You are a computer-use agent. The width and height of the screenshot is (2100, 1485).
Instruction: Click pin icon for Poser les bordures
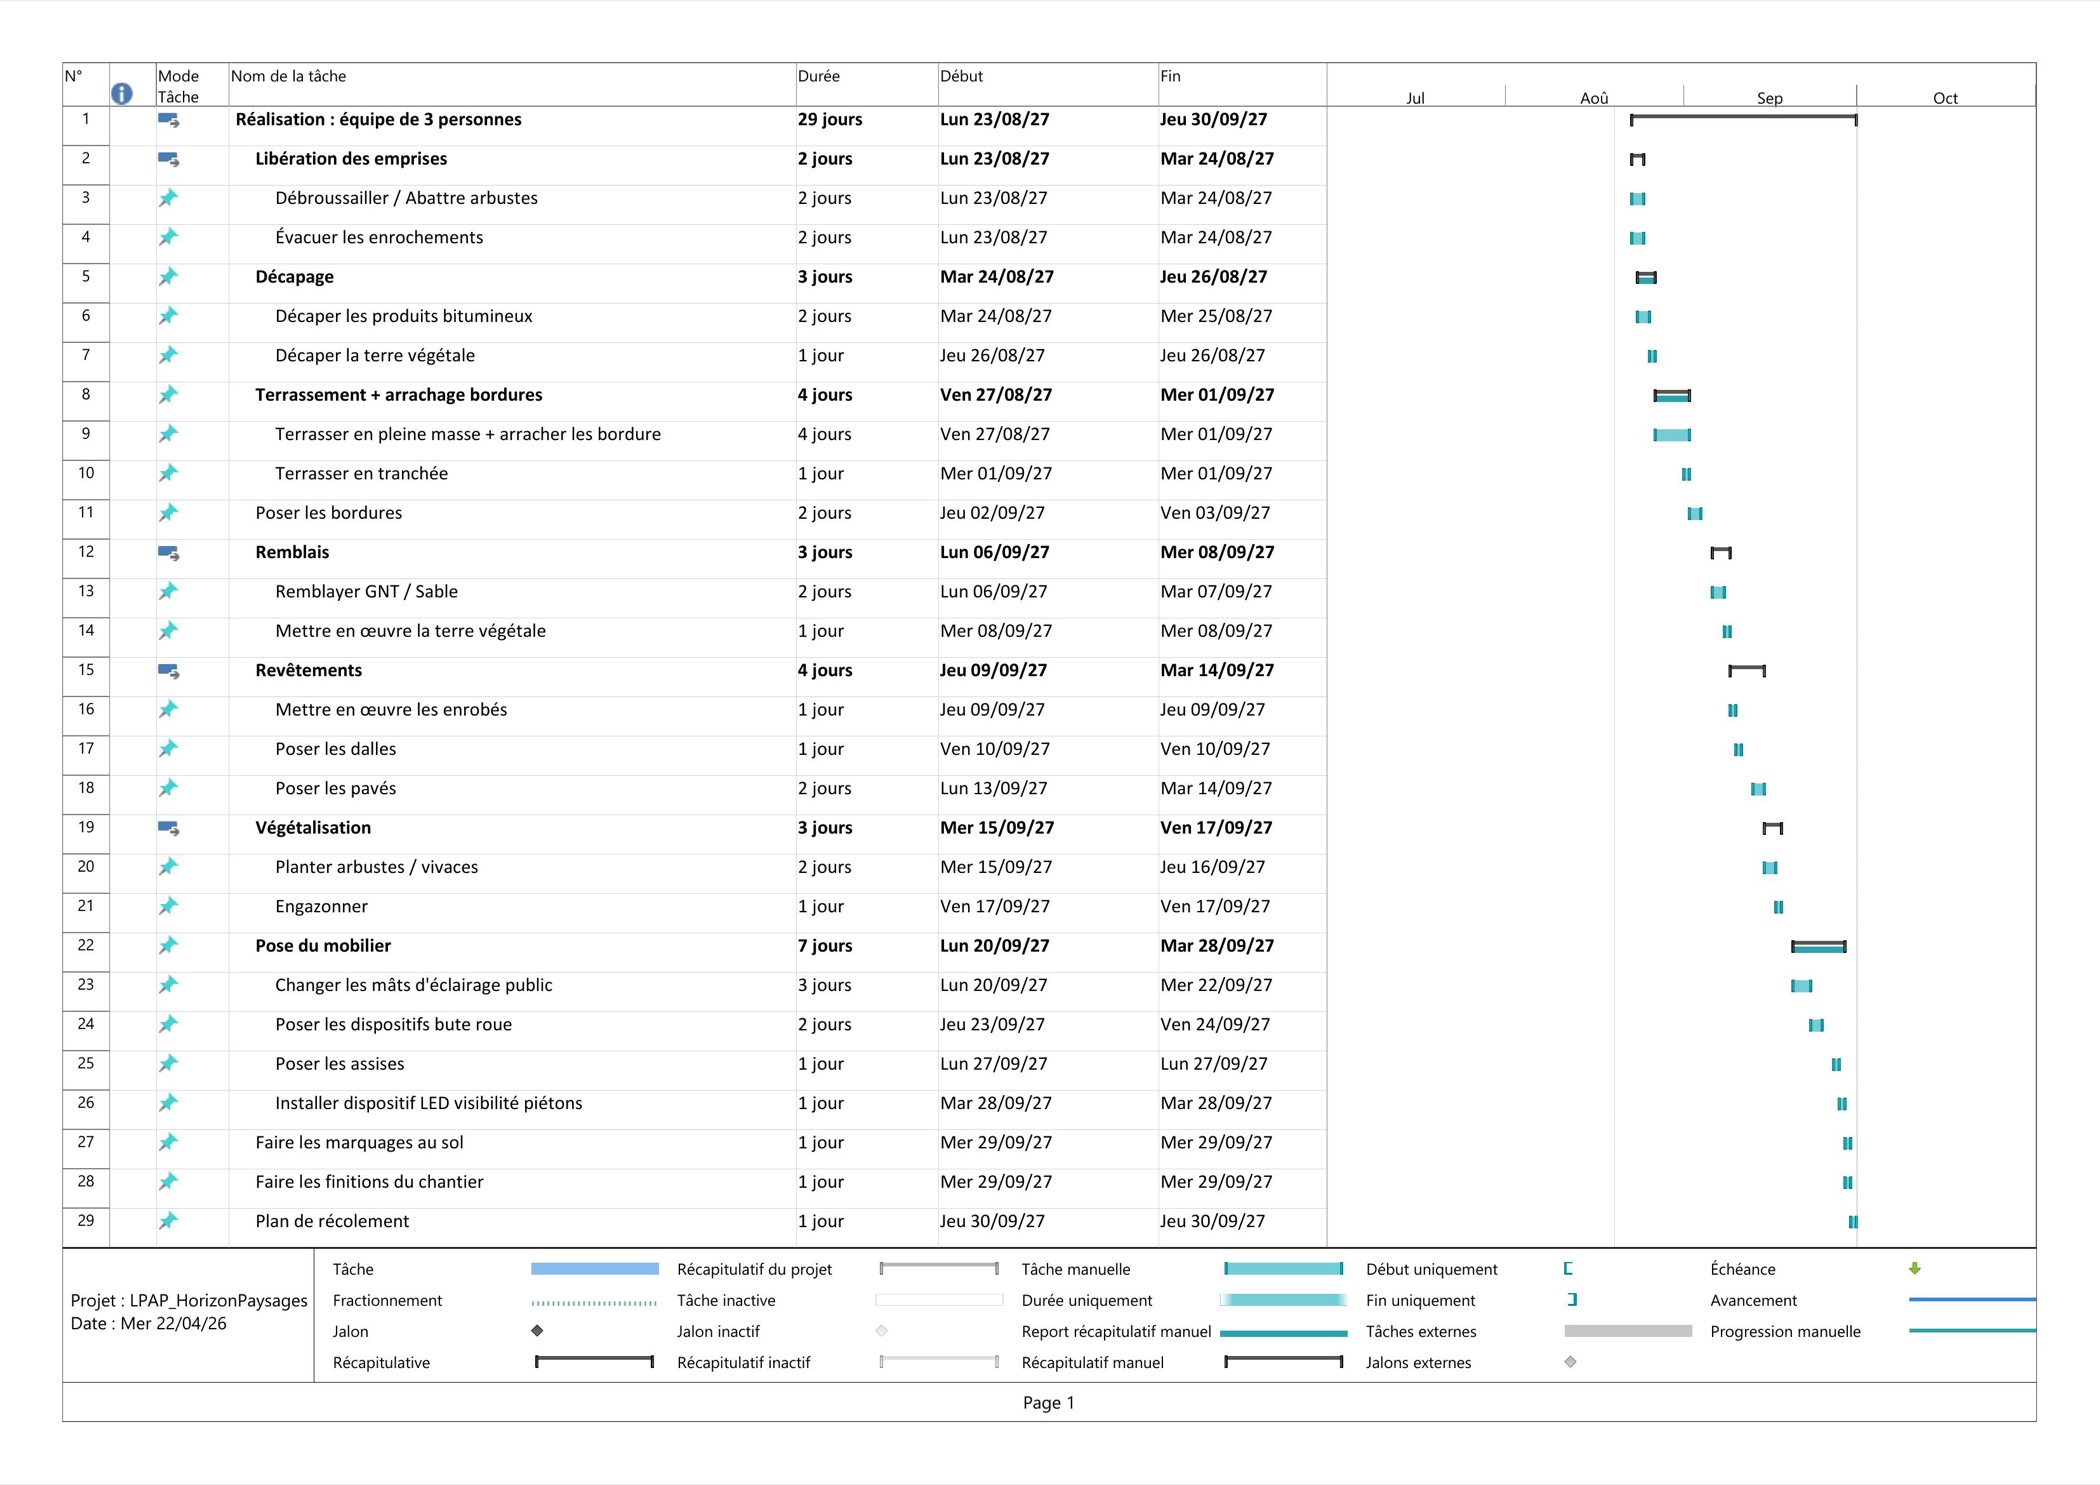pyautogui.click(x=168, y=513)
